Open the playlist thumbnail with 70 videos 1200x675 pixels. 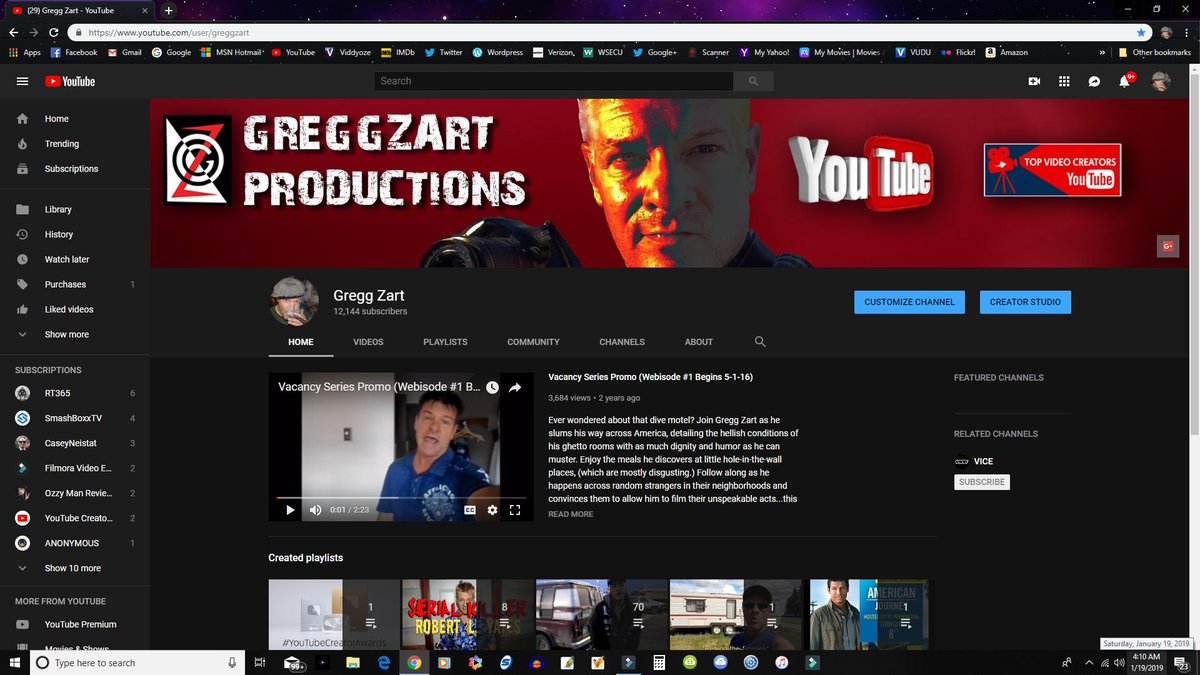tap(601, 615)
